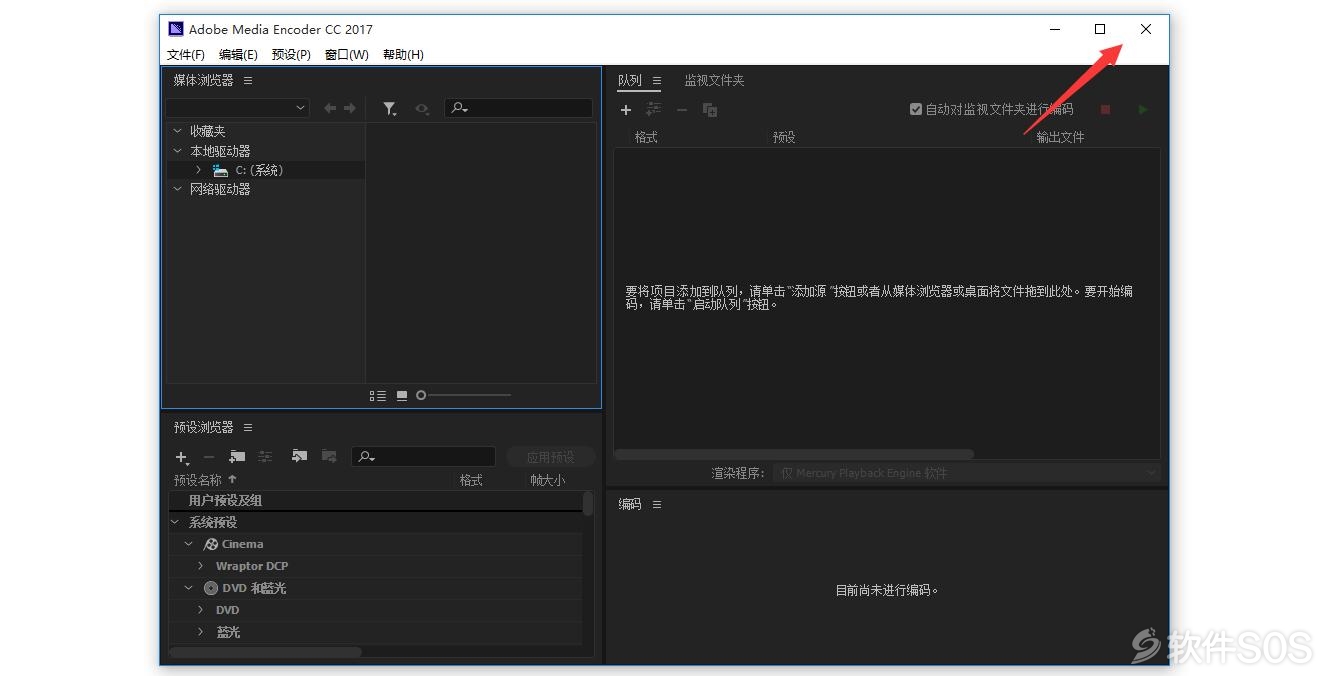Collapse the DVD 和蓝光 group

(x=188, y=588)
